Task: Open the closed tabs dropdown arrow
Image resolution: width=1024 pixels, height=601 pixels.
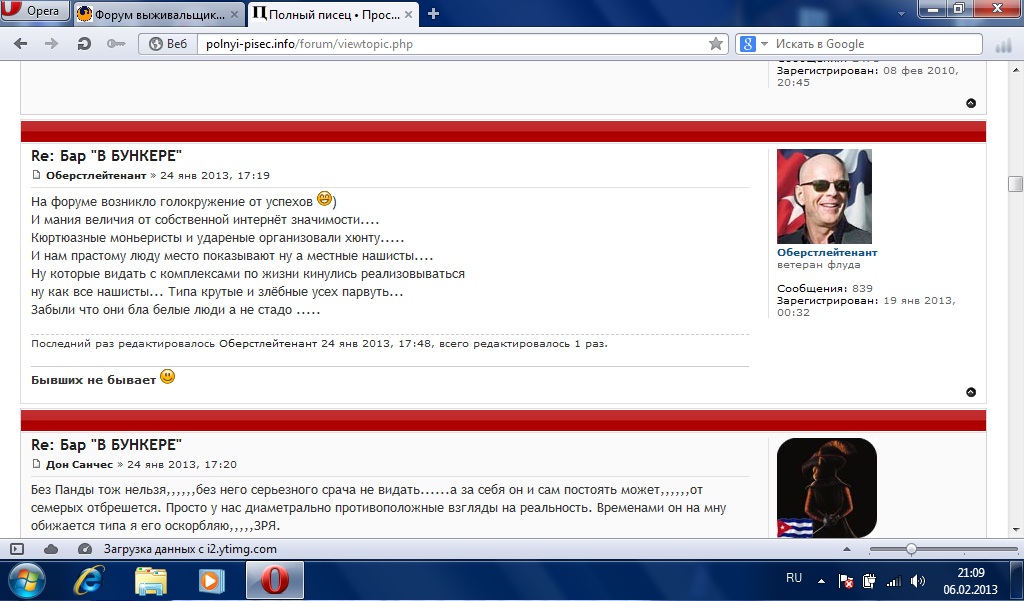Action: [x=901, y=14]
